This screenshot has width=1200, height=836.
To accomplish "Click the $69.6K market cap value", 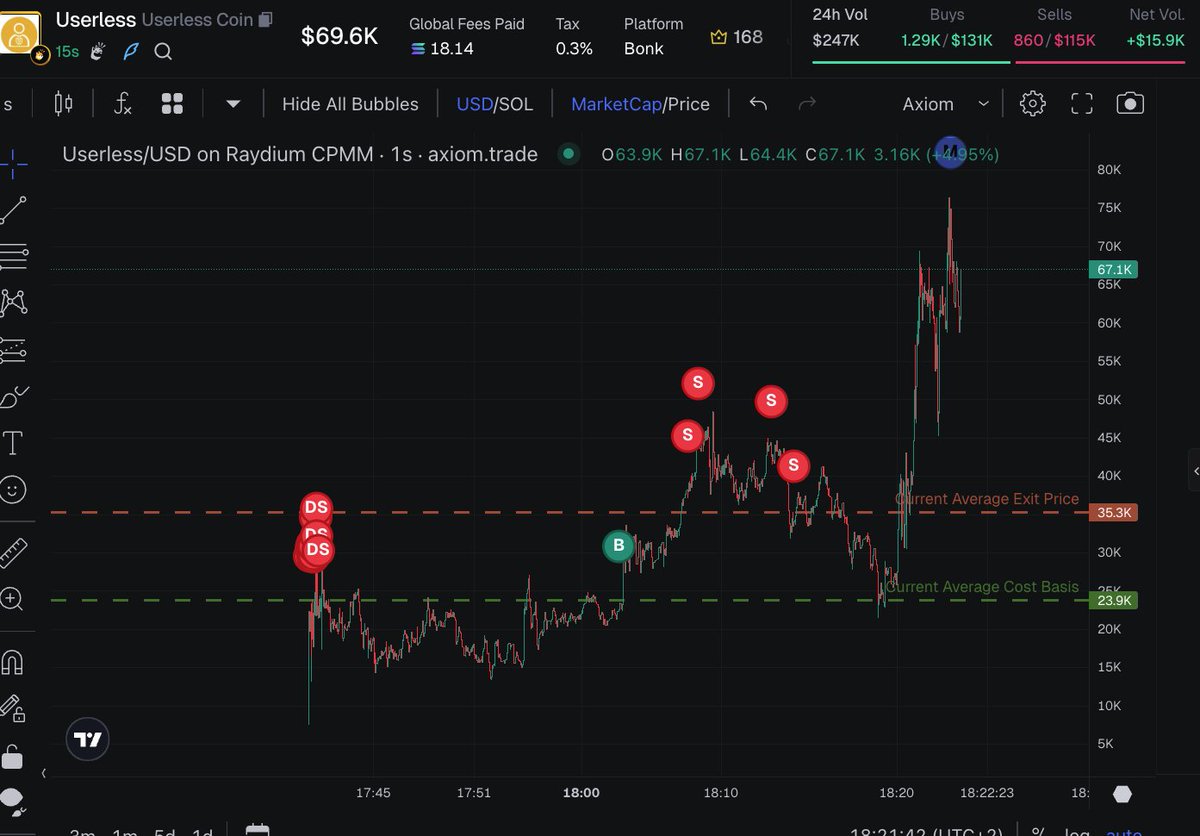I will point(340,37).
